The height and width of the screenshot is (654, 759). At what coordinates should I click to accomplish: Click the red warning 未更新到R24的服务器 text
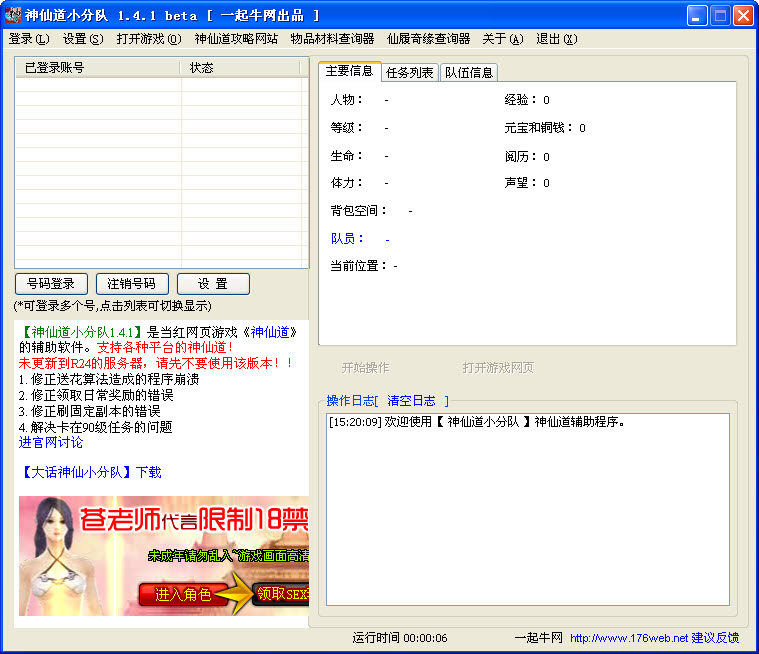(x=156, y=363)
